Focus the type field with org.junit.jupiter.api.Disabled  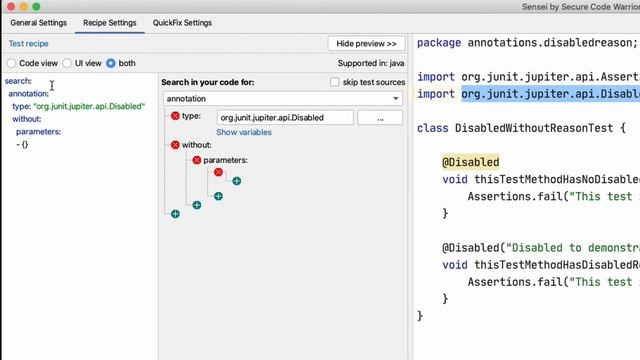point(285,118)
